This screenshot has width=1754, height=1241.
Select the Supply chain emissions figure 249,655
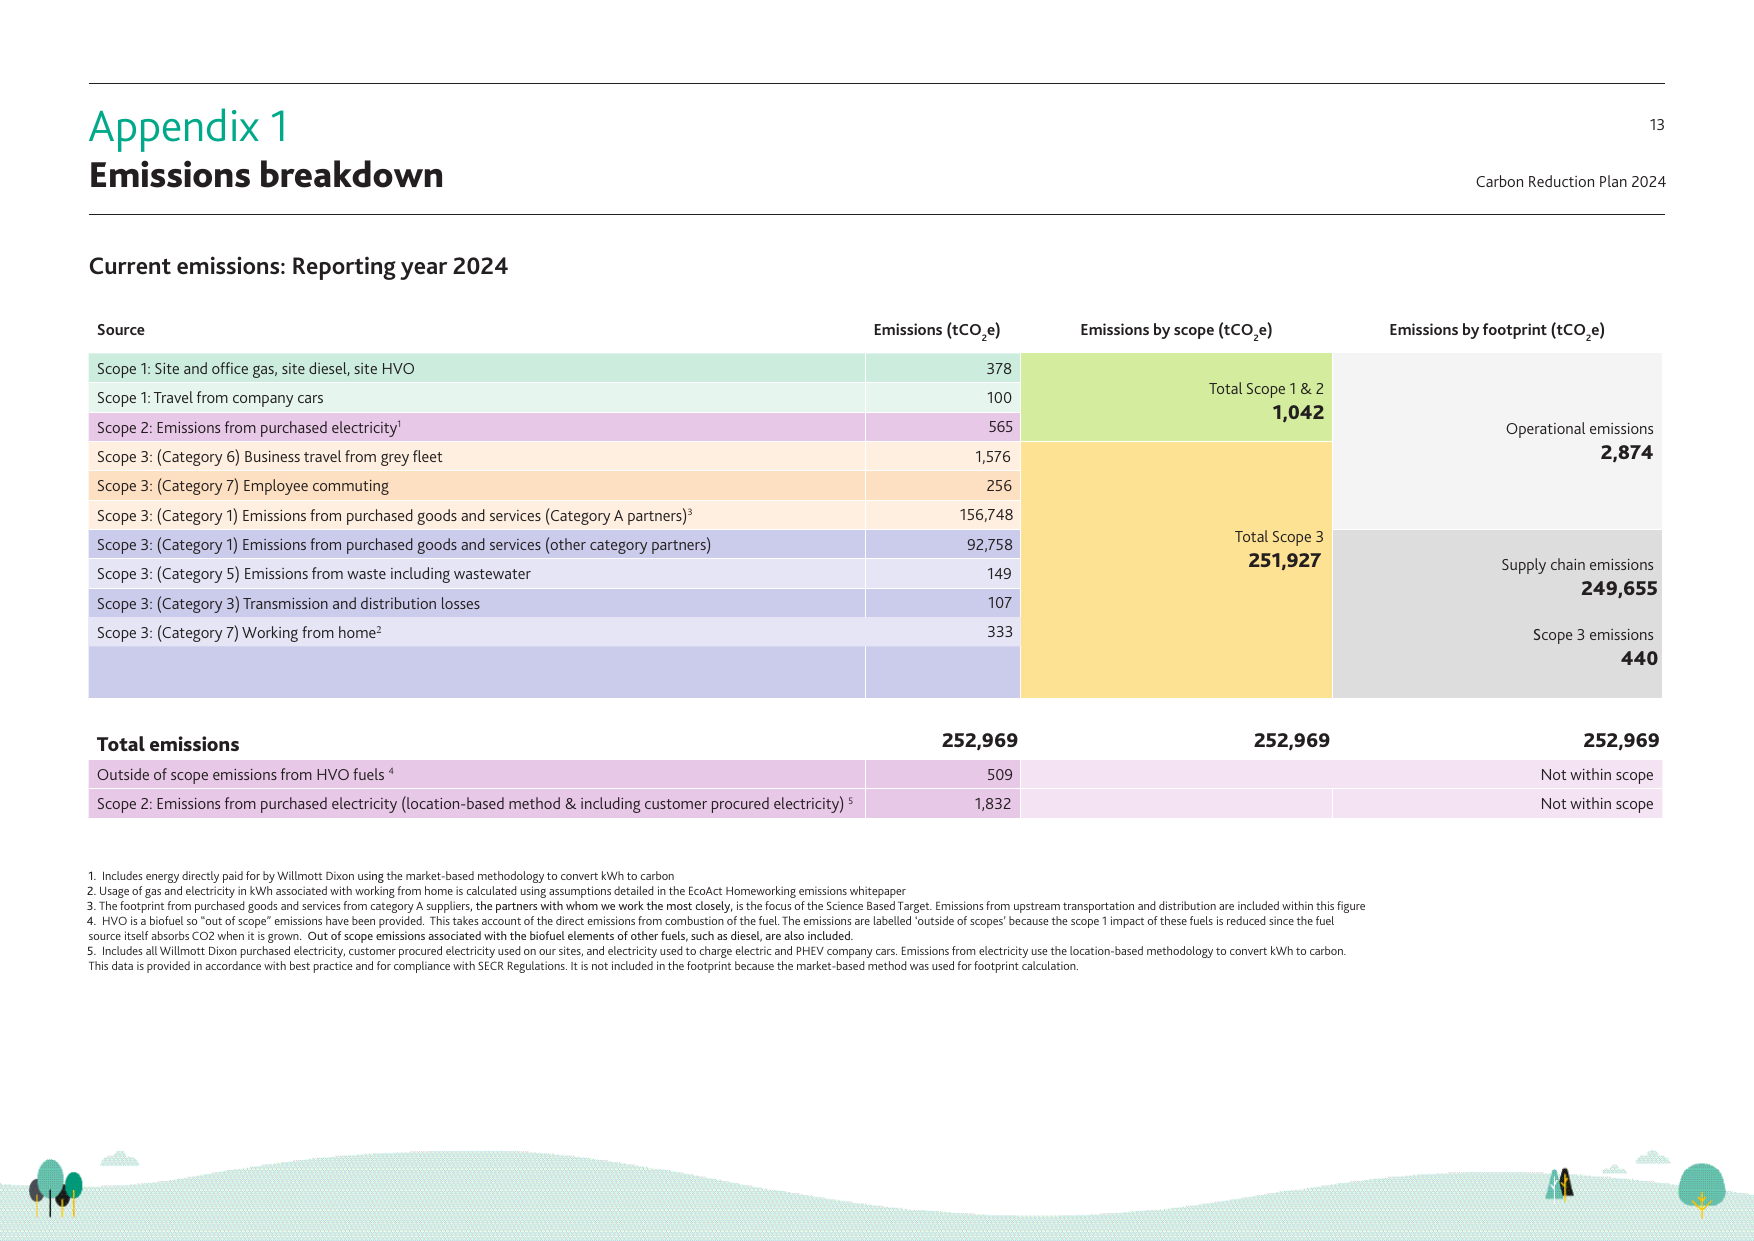point(1619,588)
